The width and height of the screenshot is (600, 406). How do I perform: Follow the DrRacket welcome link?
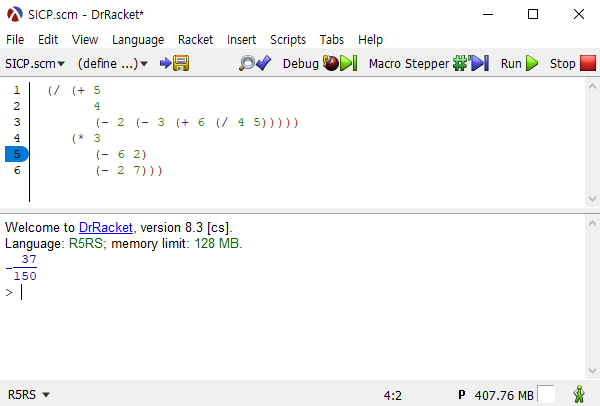pos(107,227)
